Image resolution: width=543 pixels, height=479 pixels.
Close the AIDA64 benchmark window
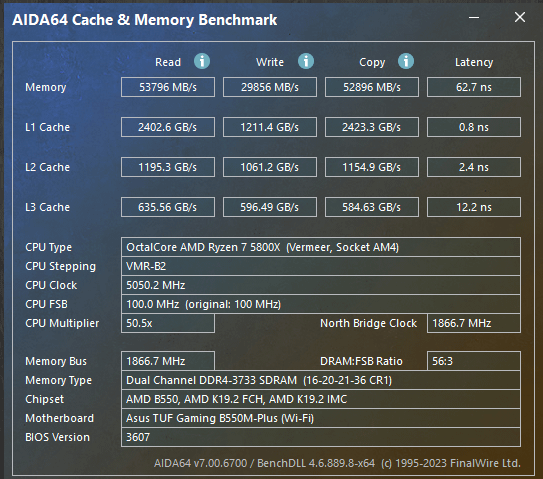coord(520,17)
